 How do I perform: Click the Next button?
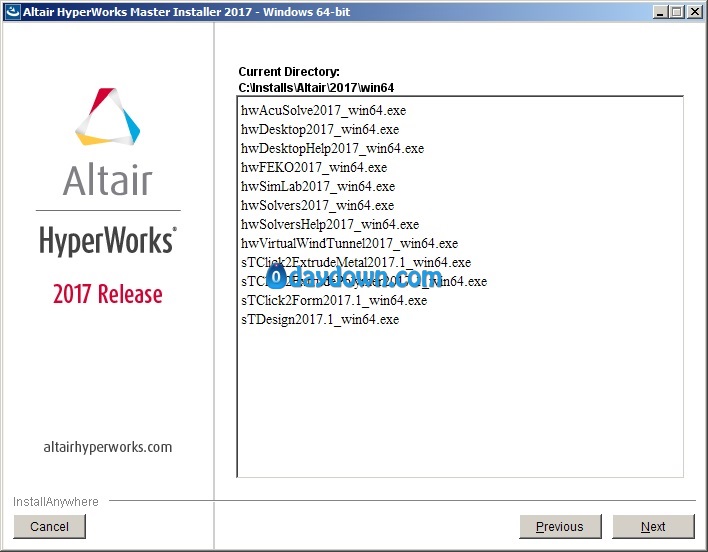[653, 526]
